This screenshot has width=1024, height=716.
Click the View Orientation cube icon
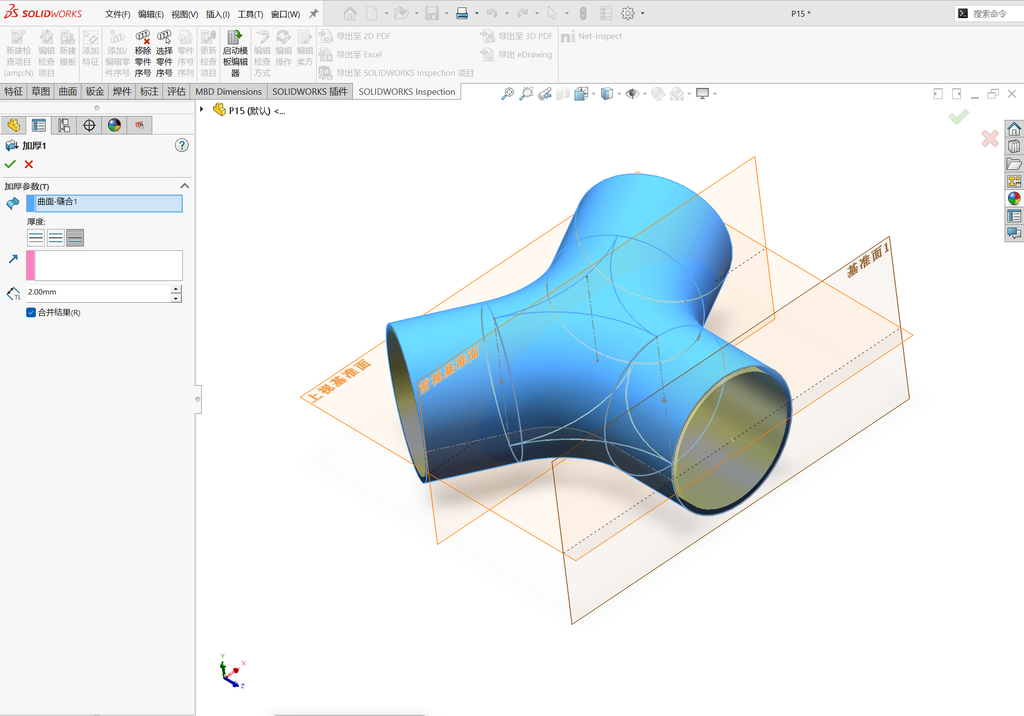(581, 94)
